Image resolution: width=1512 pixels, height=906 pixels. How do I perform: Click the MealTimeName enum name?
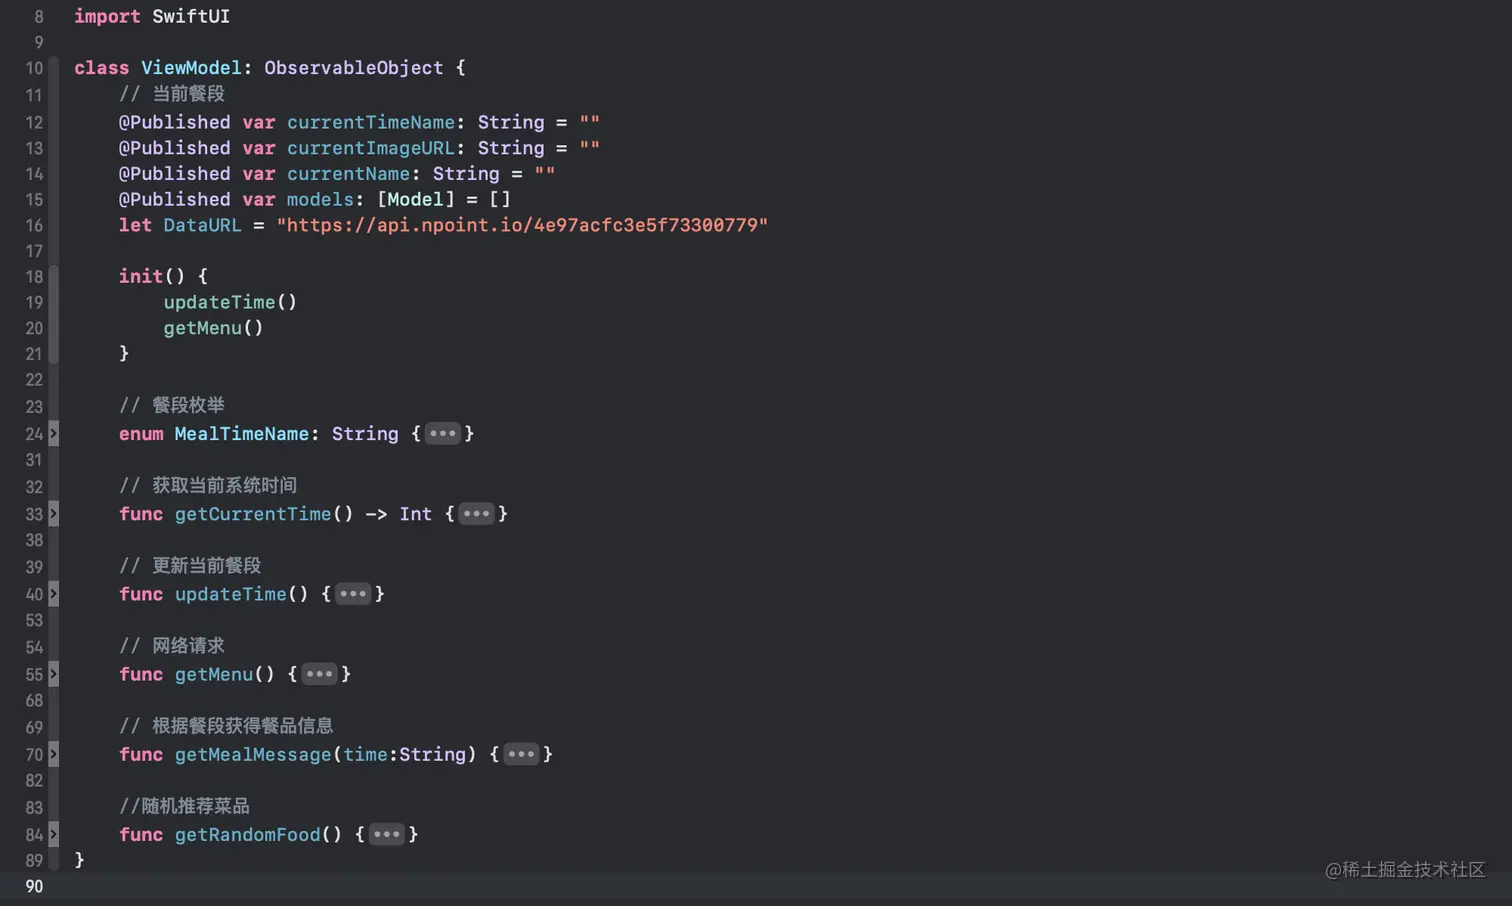(x=241, y=433)
